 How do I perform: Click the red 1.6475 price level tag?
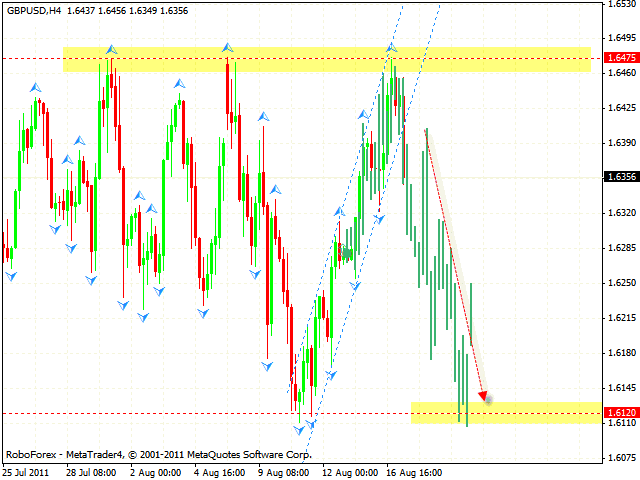point(618,59)
